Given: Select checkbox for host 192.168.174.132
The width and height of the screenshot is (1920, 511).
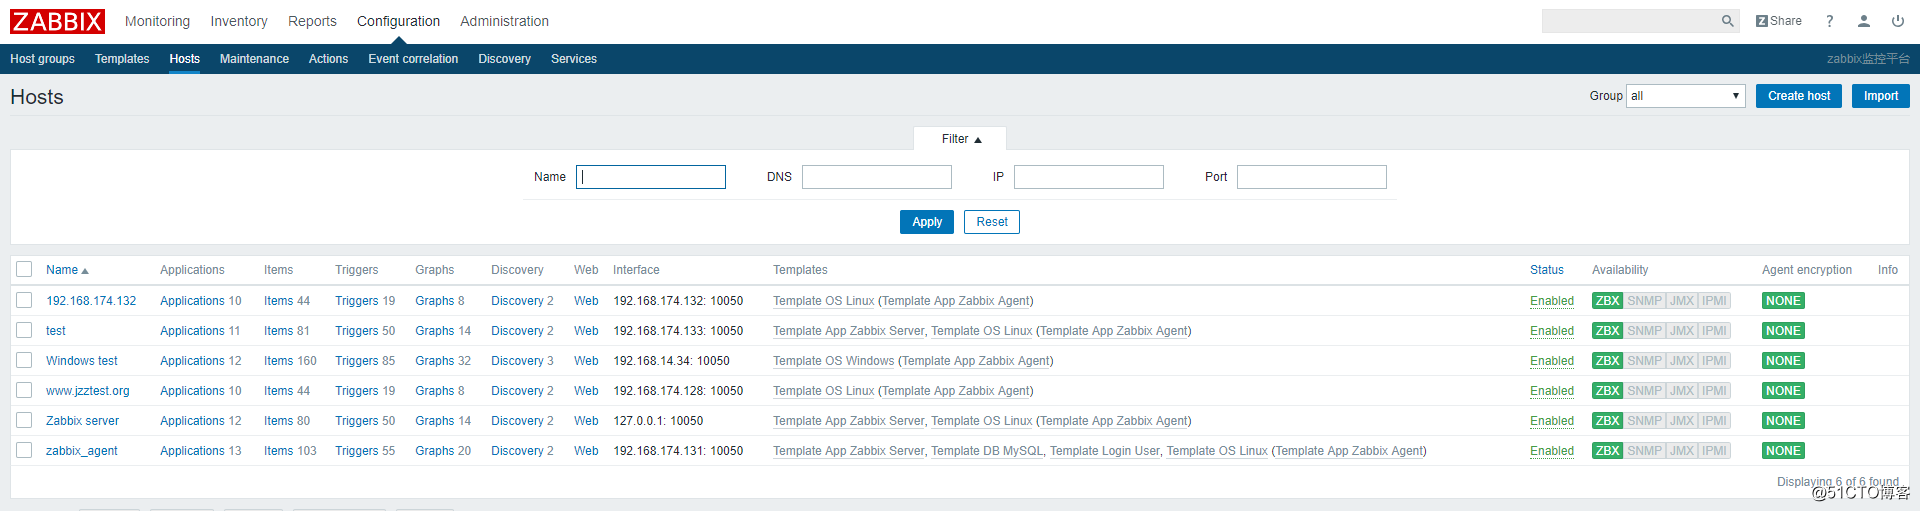Looking at the screenshot, I should point(24,300).
